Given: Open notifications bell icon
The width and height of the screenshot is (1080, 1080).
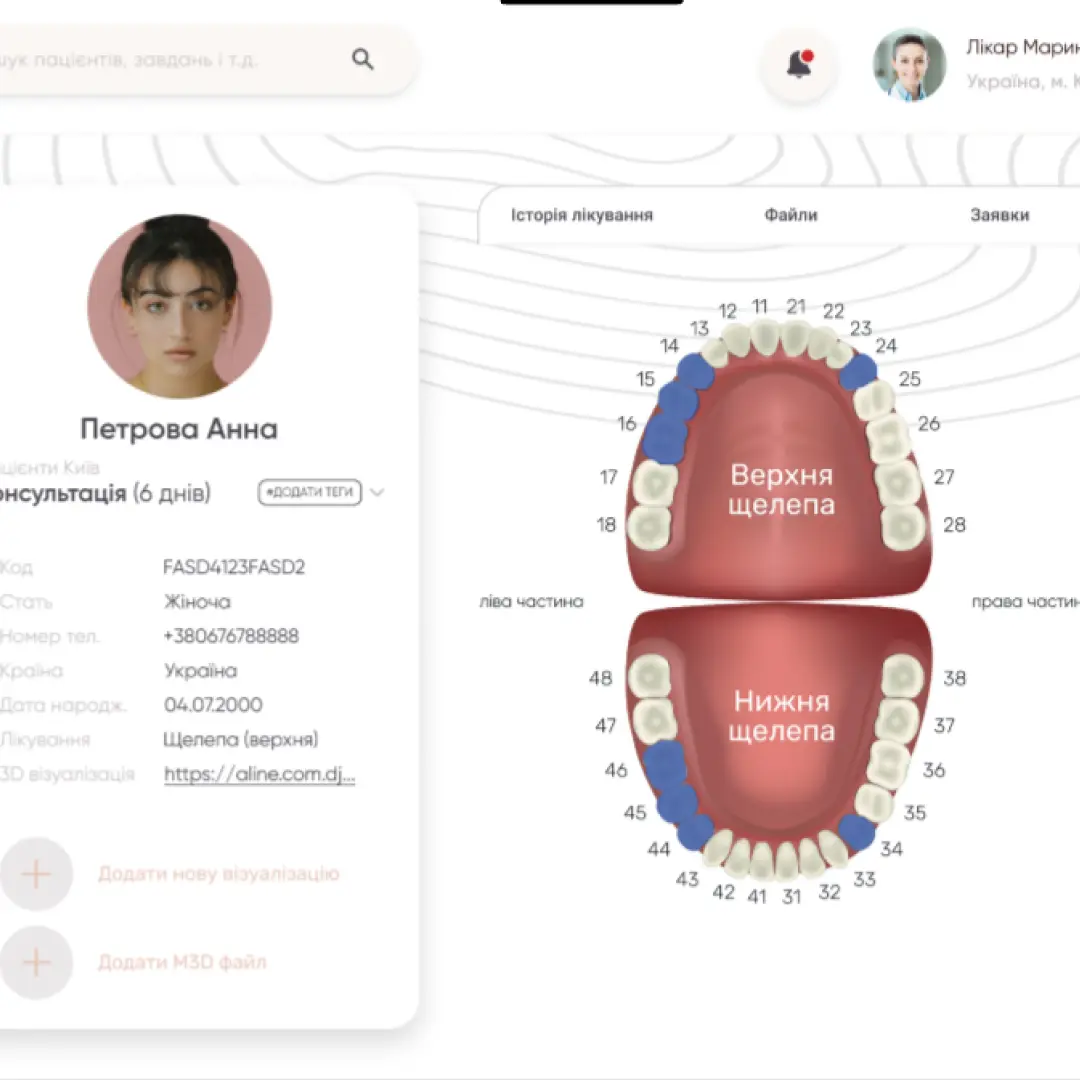Looking at the screenshot, I should click(798, 65).
